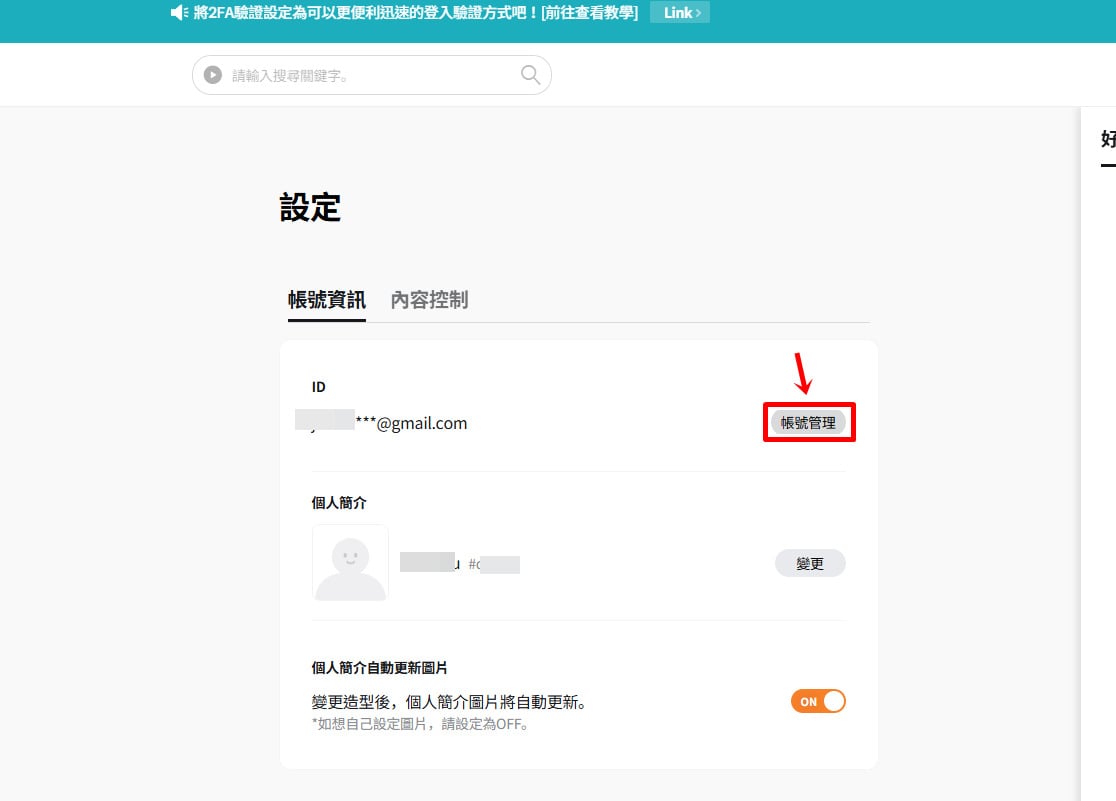
Task: Click the default avatar profile picture
Action: click(350, 562)
